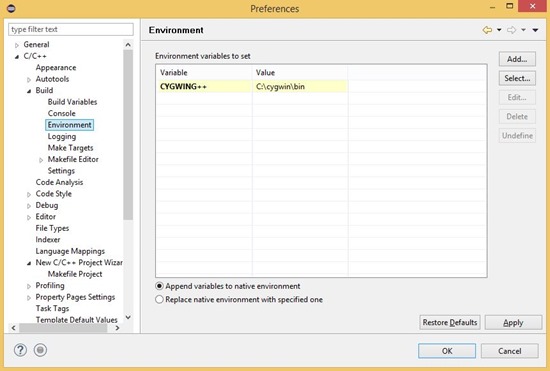Open Makefile Project page
Viewport: 550px width, 371px height.
click(75, 274)
